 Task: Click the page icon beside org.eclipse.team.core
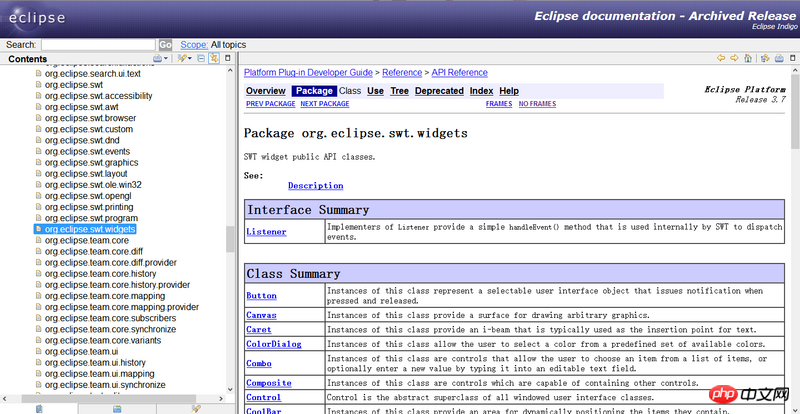[x=38, y=240]
